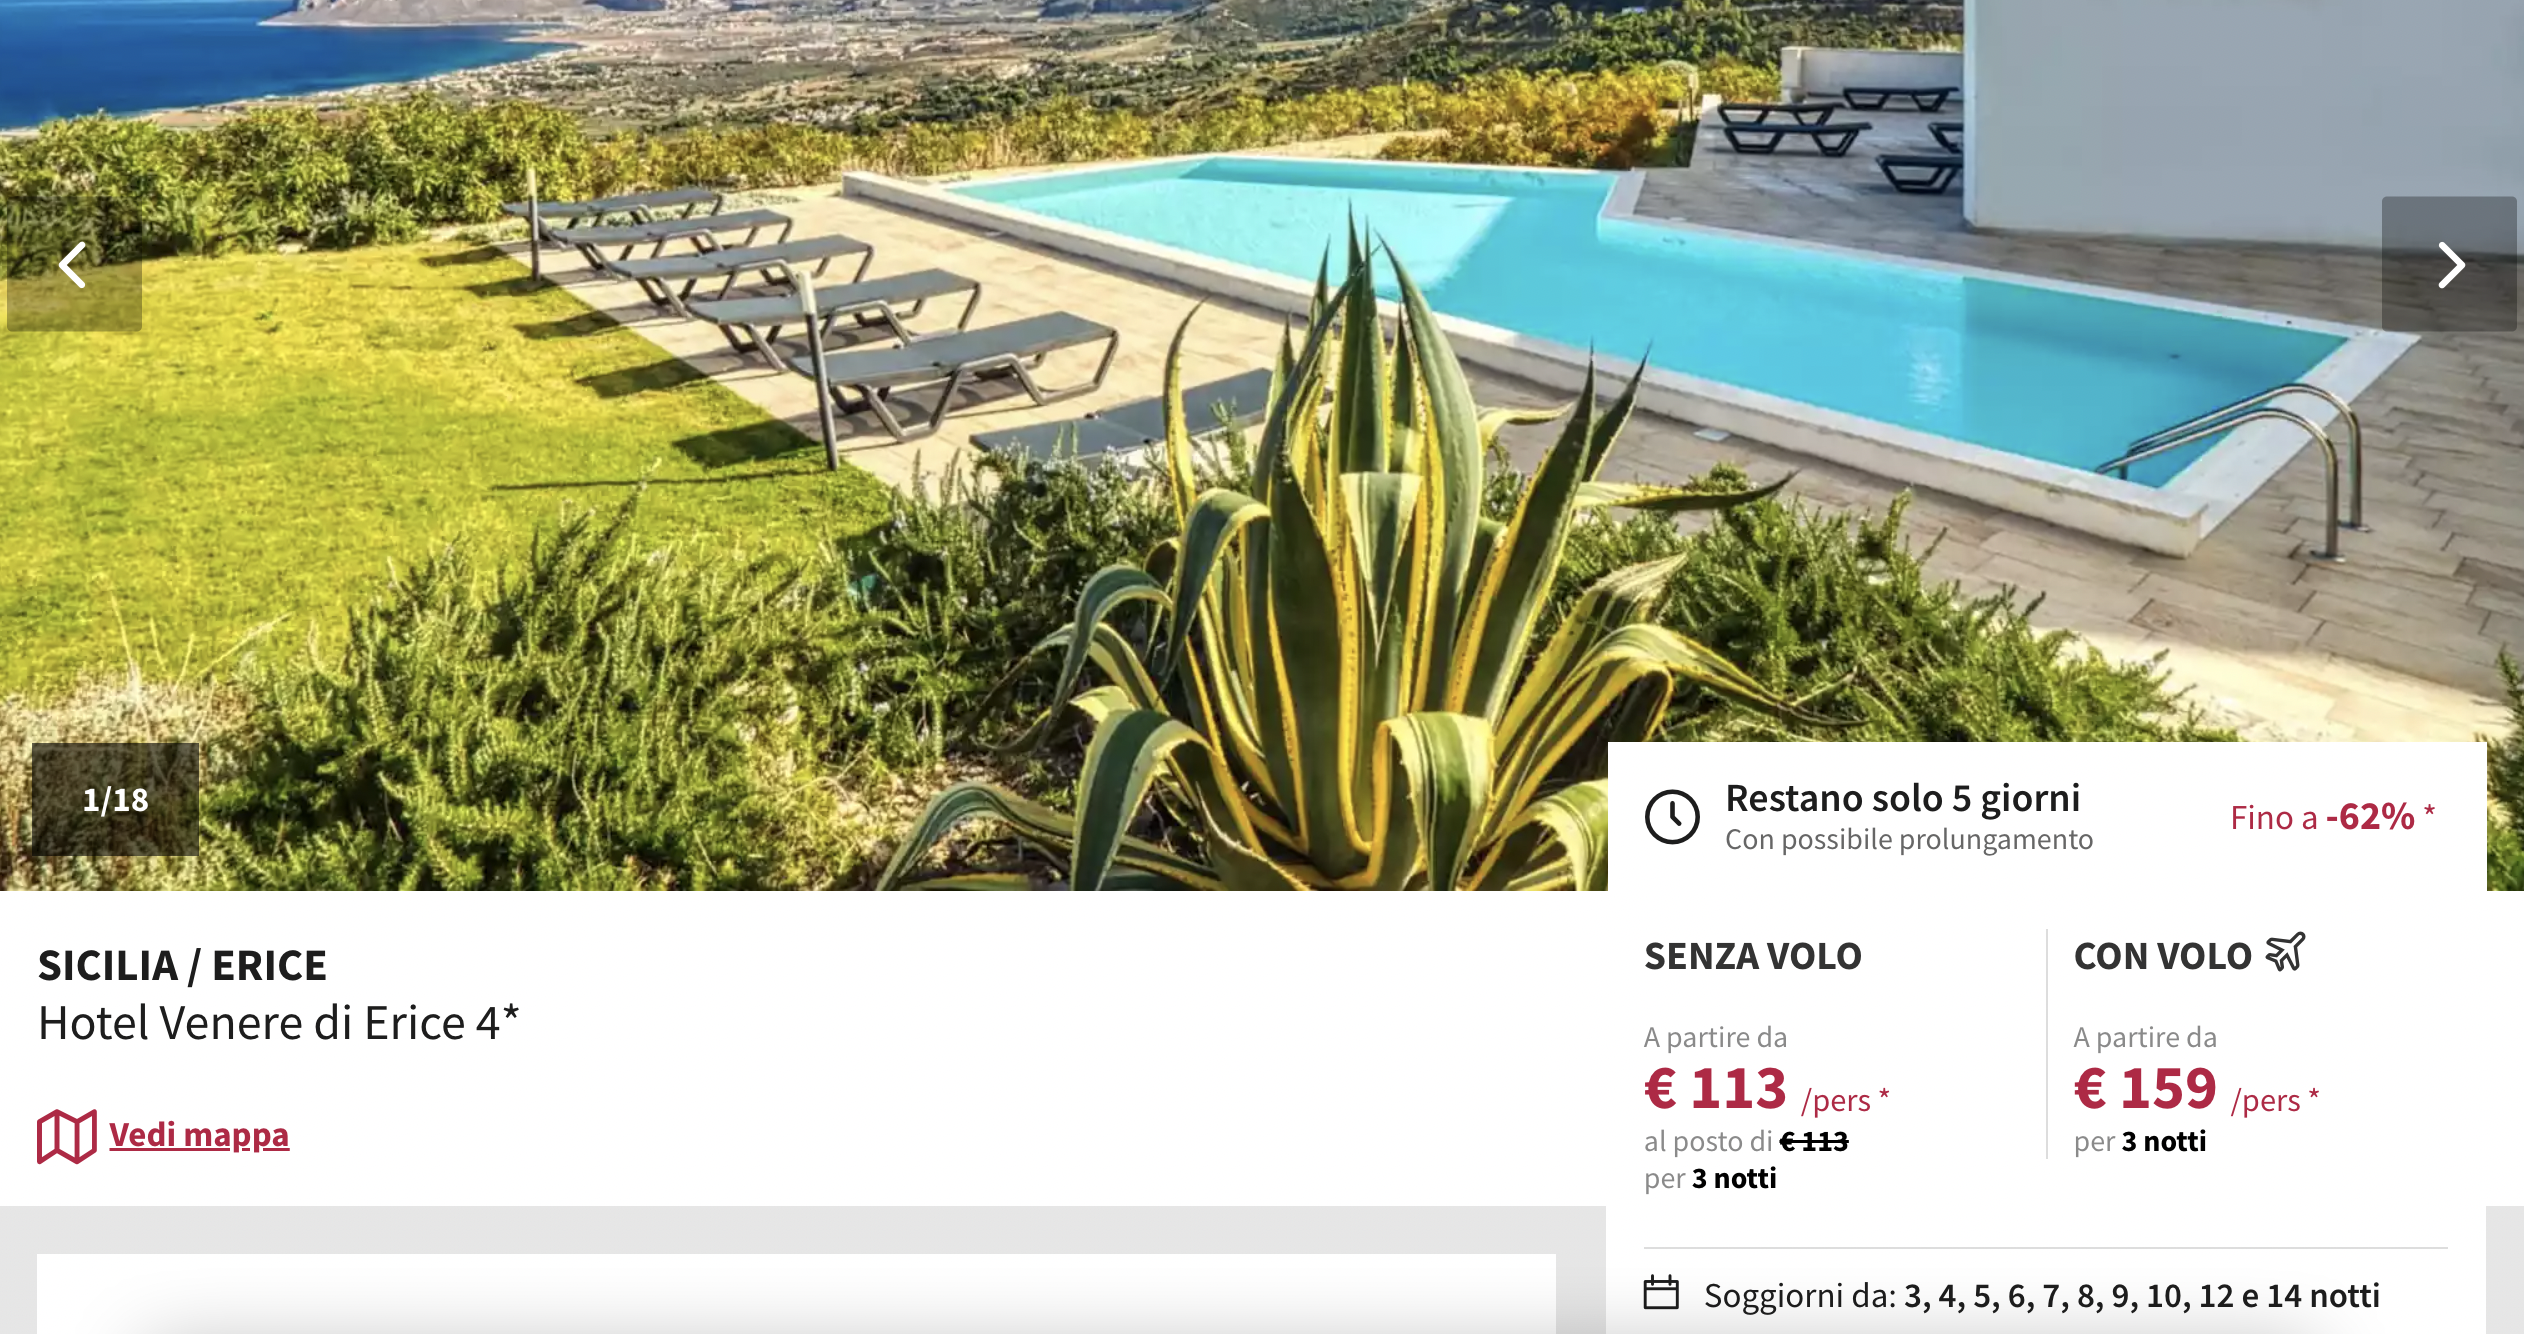Click the Soggiorni da nights list text
Viewport: 2524px width, 1334px height.
click(x=2041, y=1295)
